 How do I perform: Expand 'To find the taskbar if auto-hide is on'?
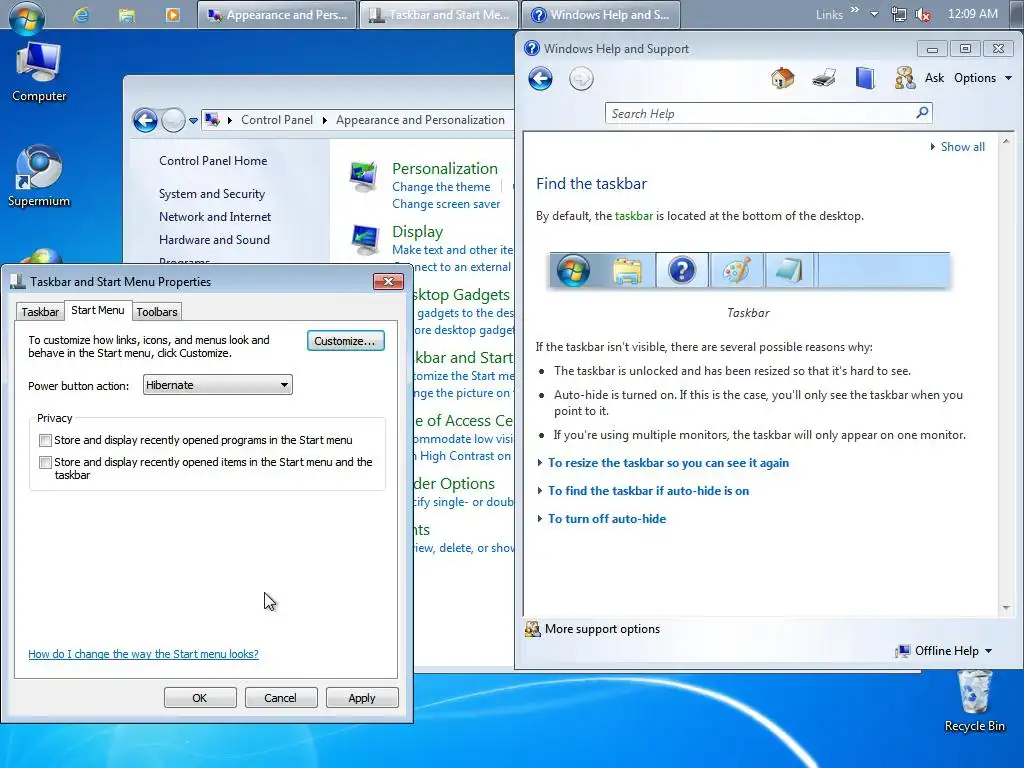648,490
